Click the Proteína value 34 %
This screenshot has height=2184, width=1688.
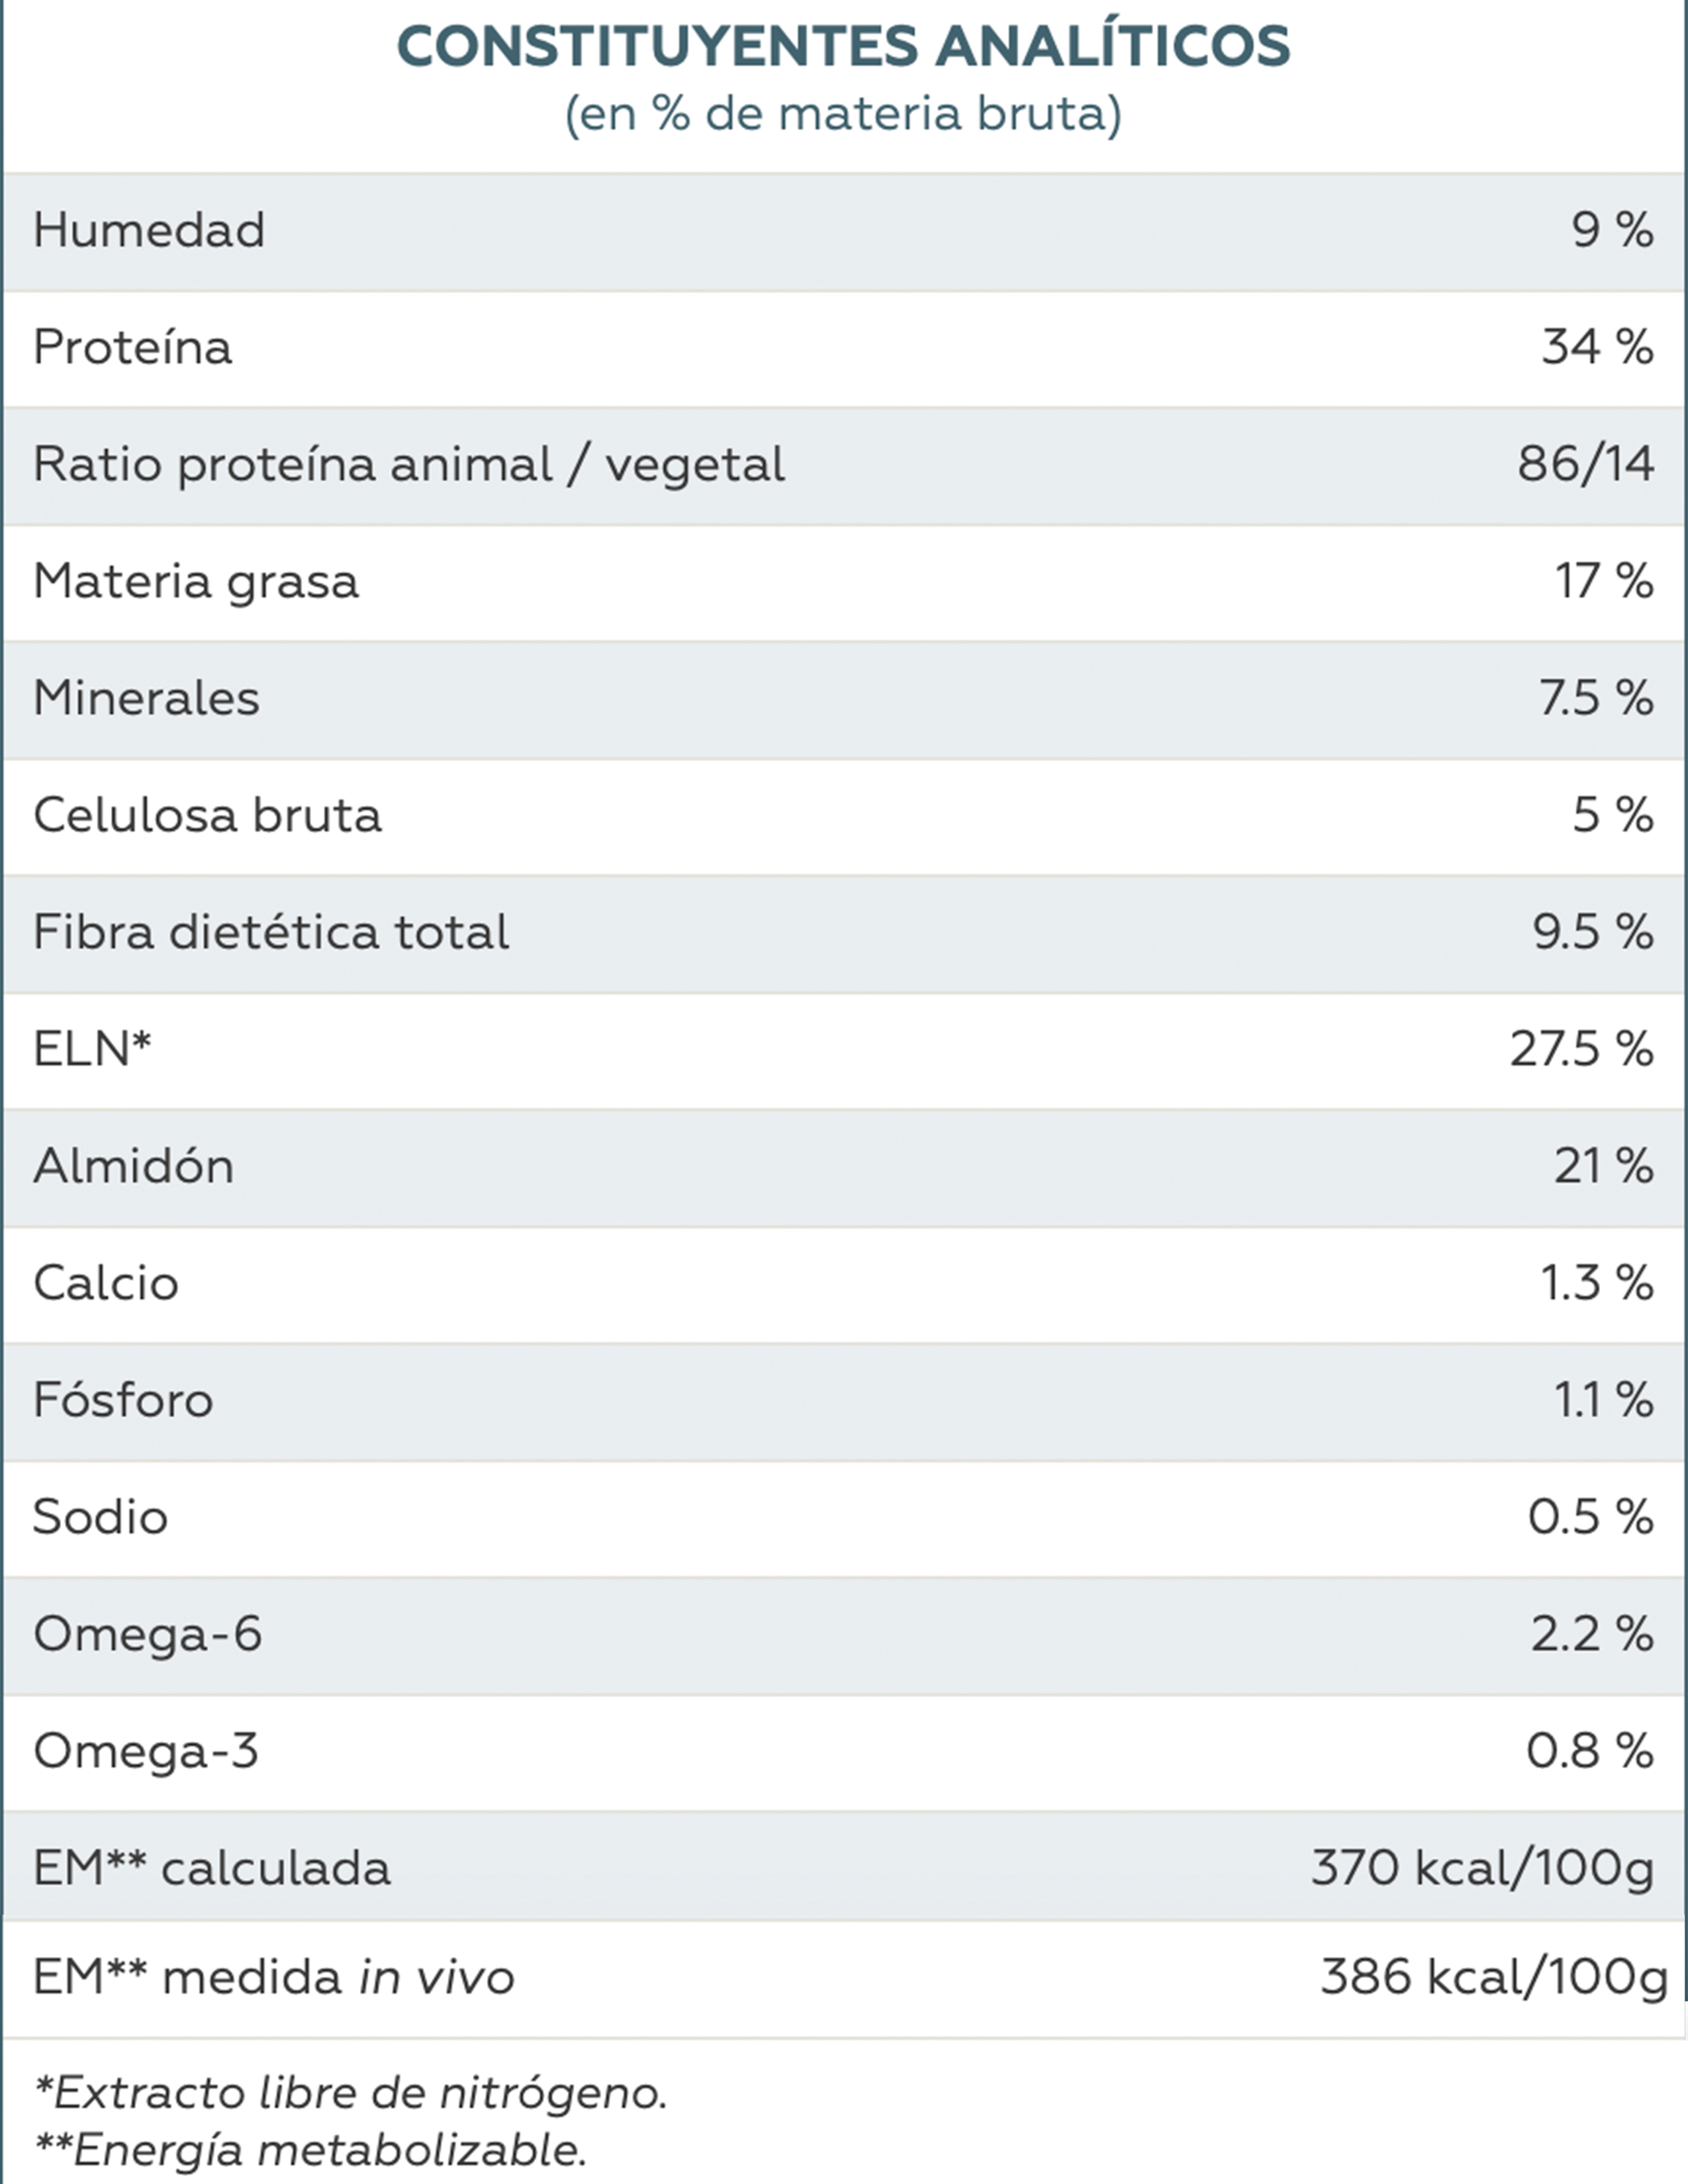pos(1596,347)
